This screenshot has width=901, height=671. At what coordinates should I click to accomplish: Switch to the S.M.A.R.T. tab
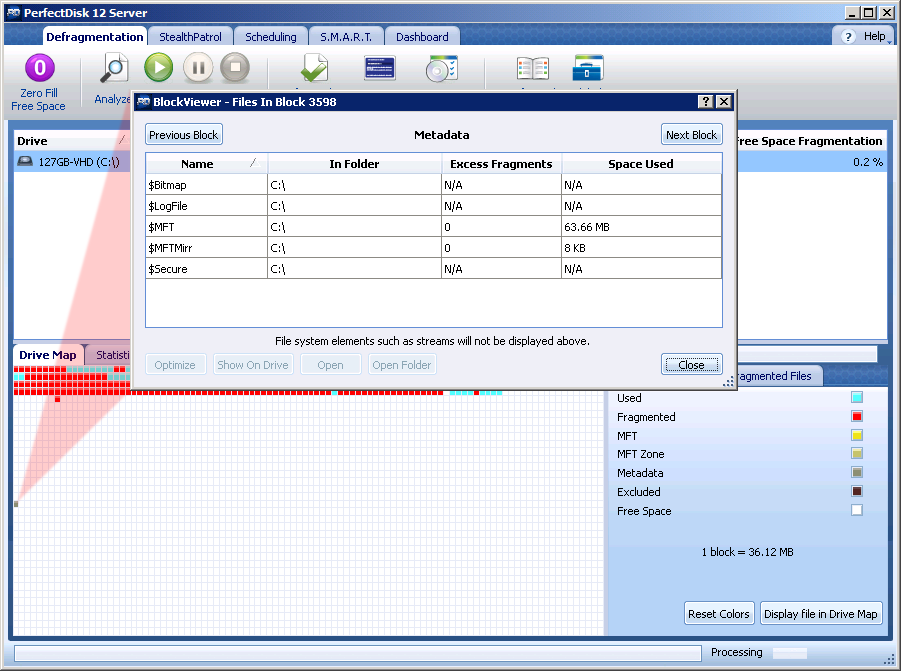(346, 37)
